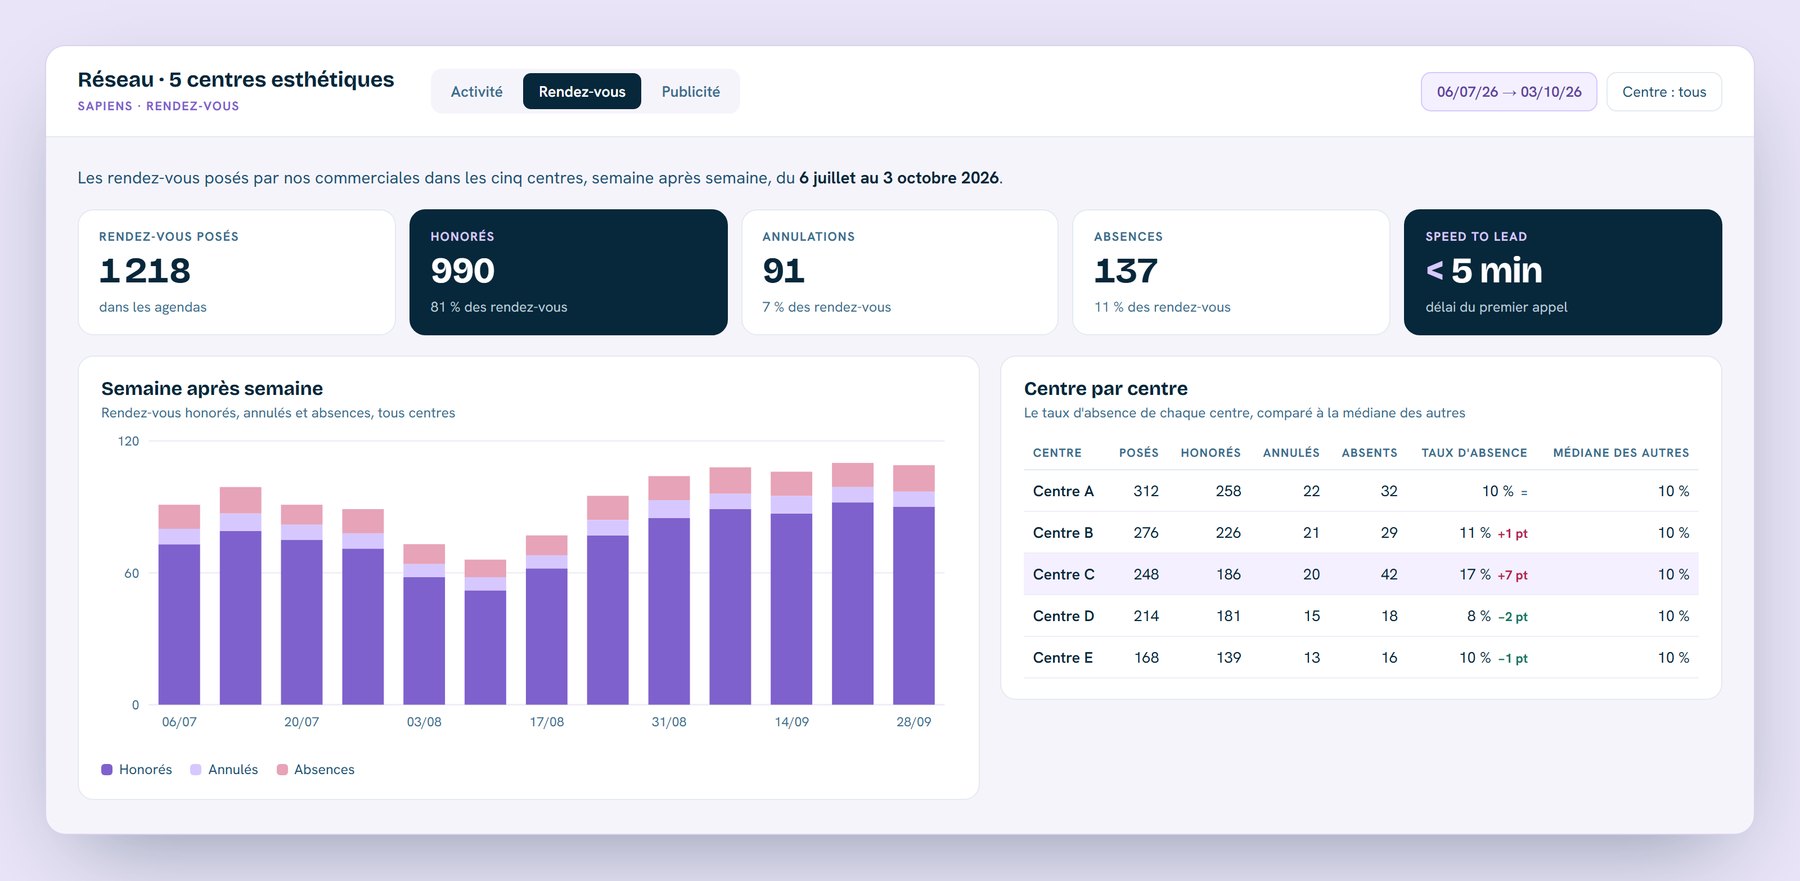The height and width of the screenshot is (881, 1800).
Task: Select the Centre B row label
Action: [1063, 533]
